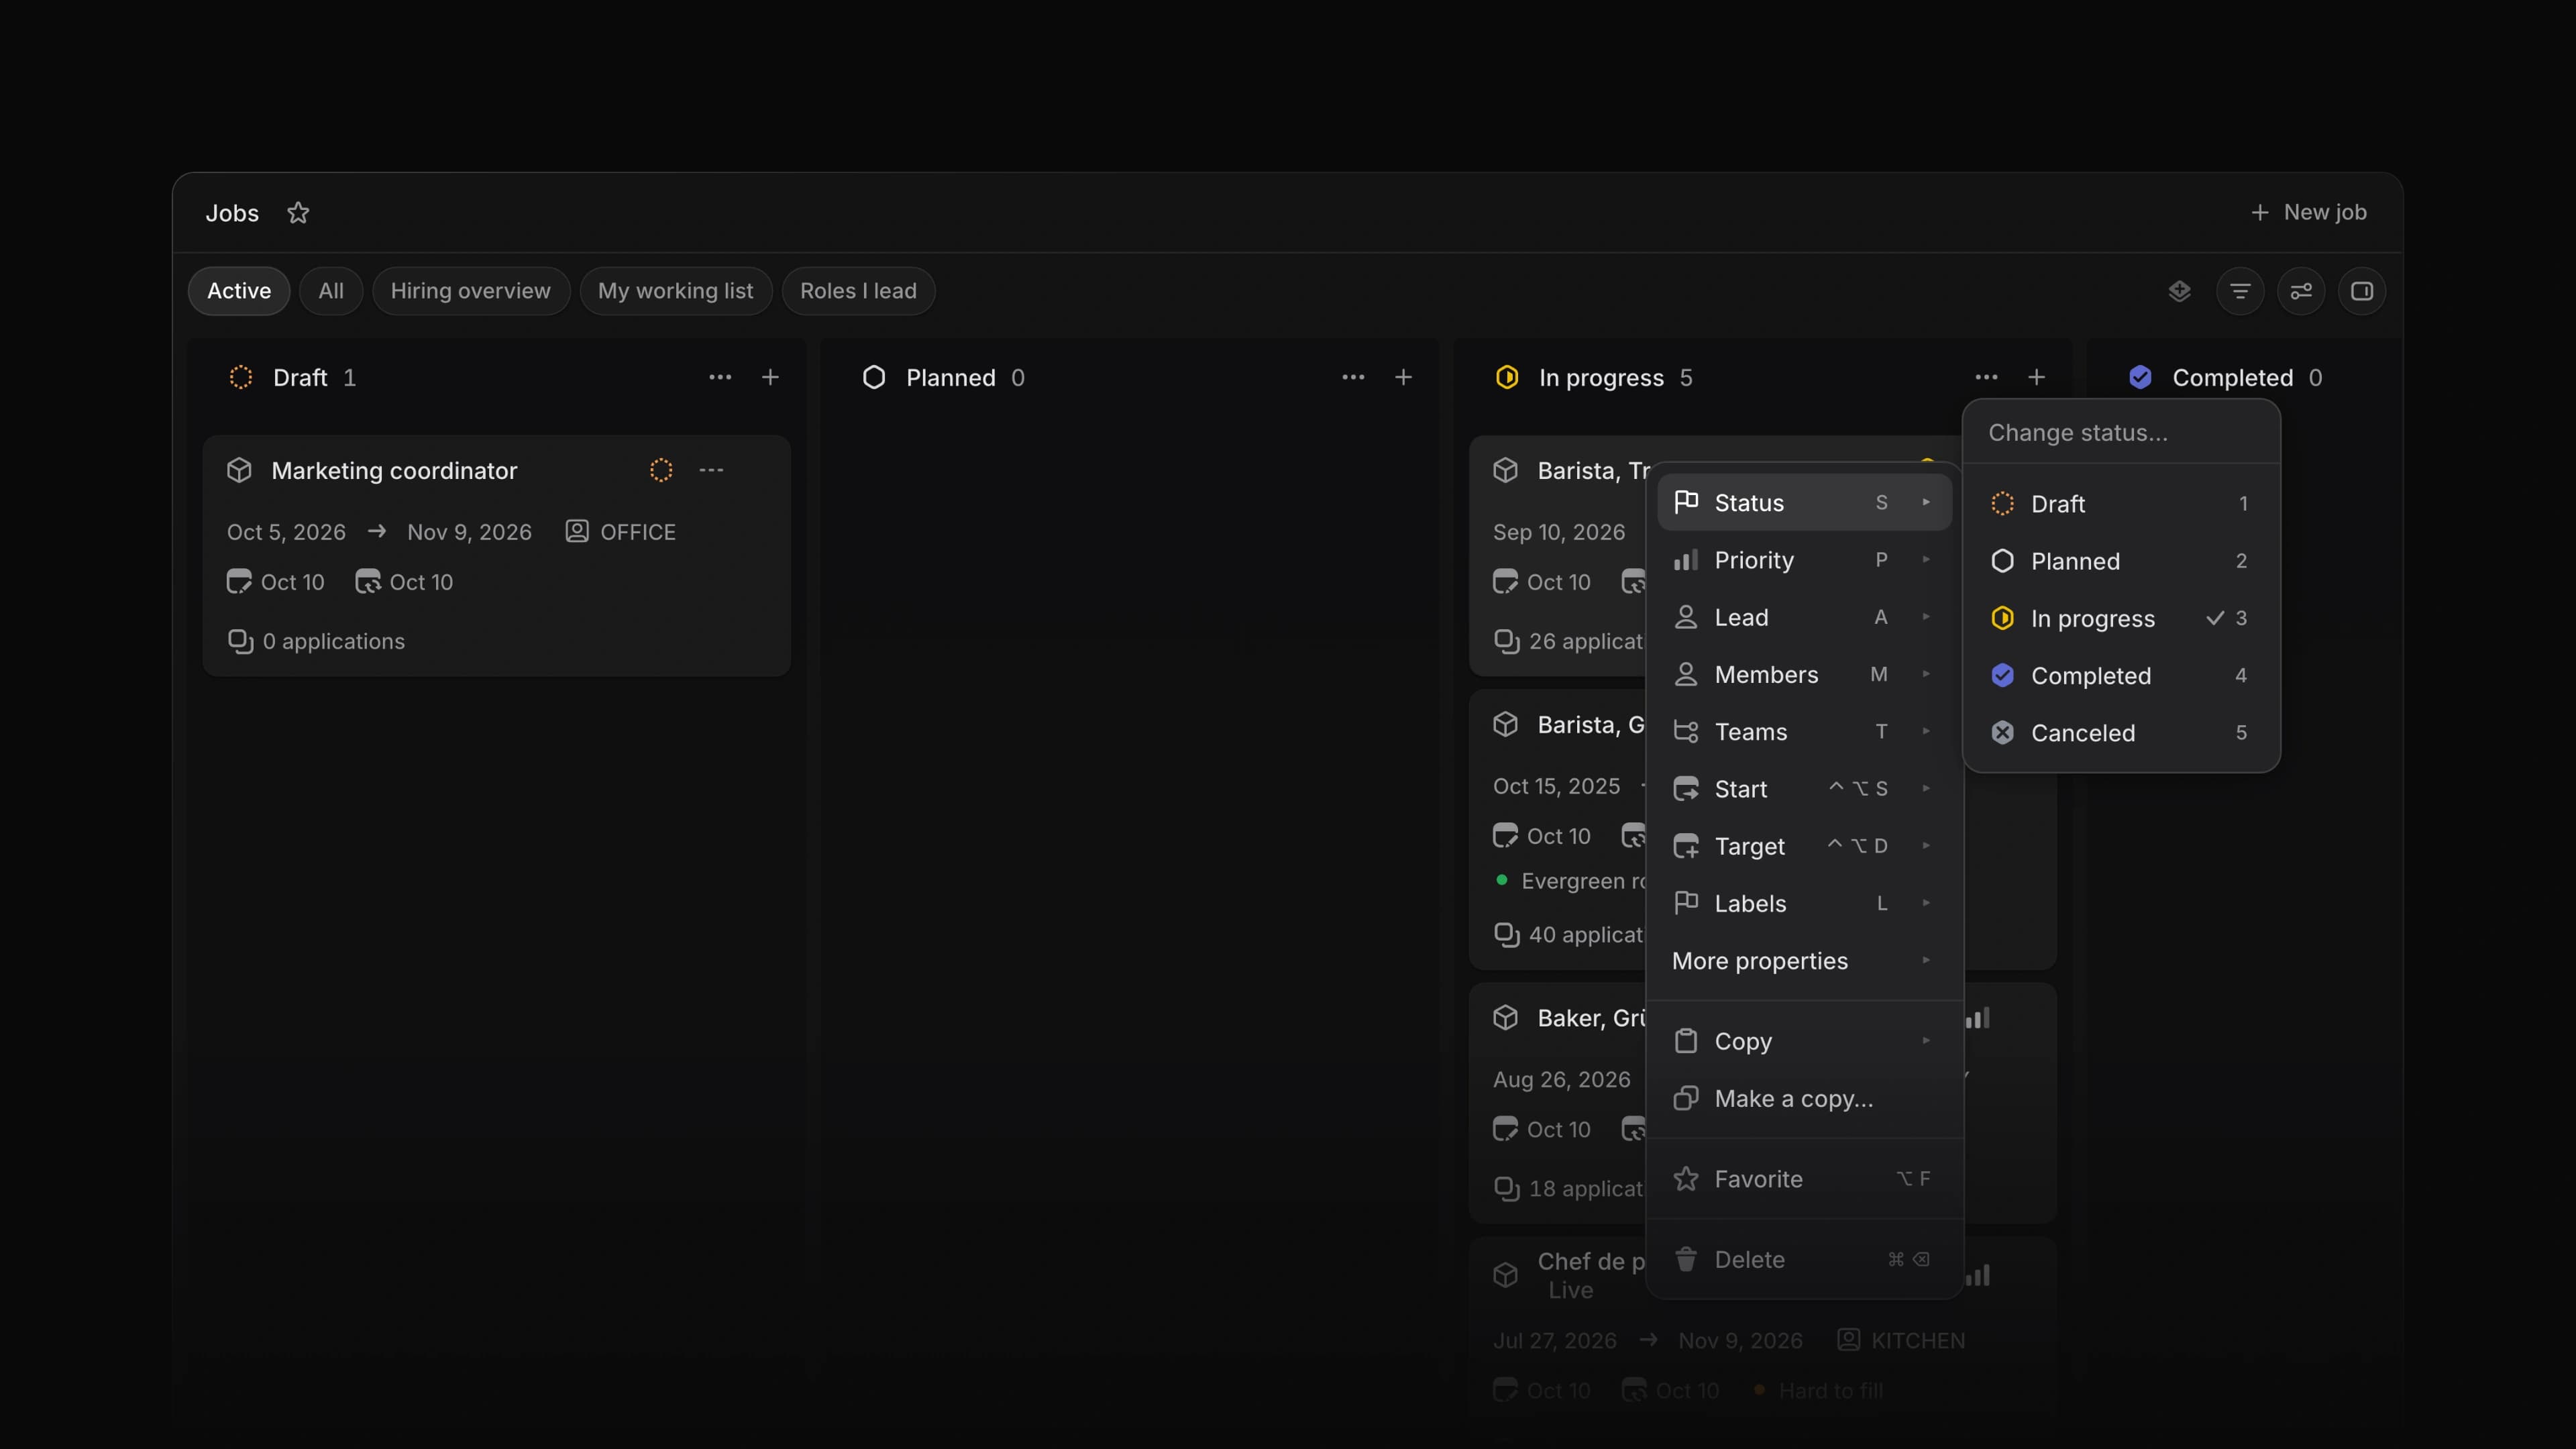Click the New job button

coord(2308,212)
